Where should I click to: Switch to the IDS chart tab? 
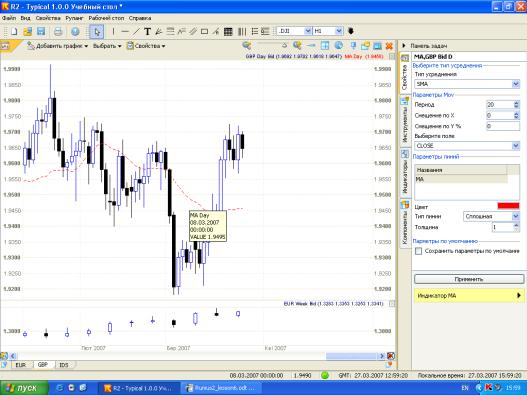tap(64, 365)
